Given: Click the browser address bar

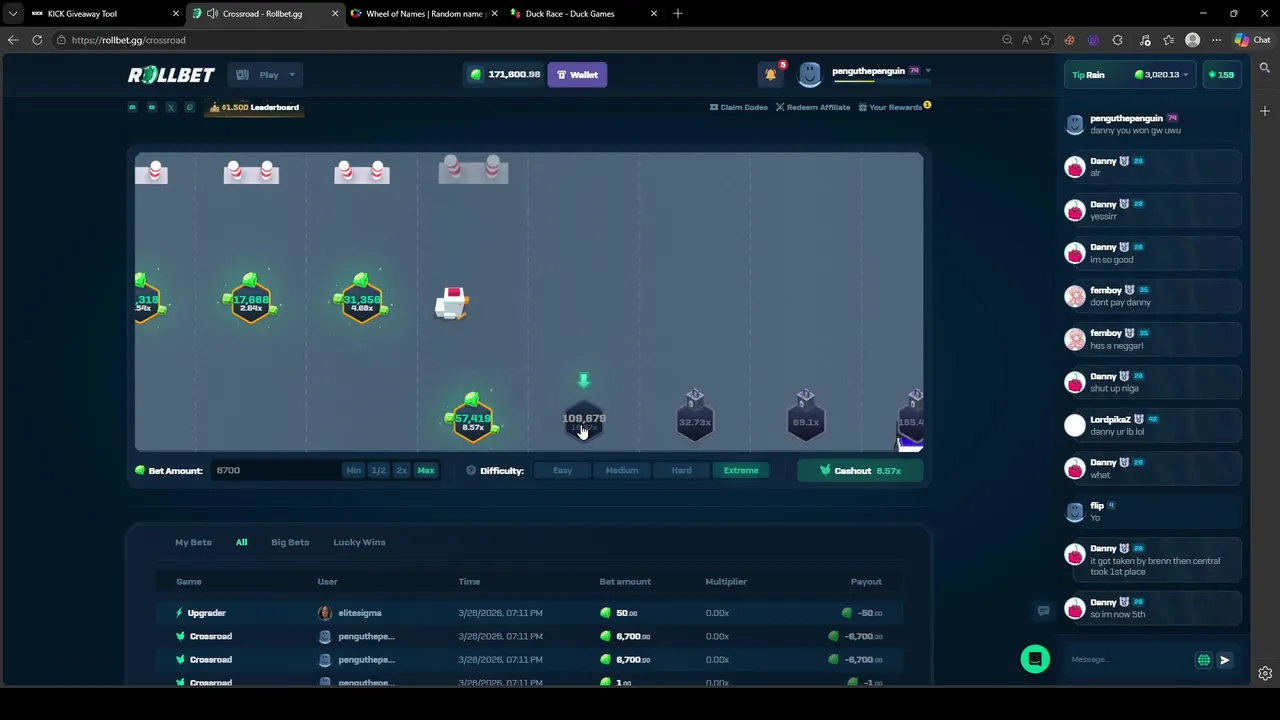Looking at the screenshot, I should pos(530,40).
